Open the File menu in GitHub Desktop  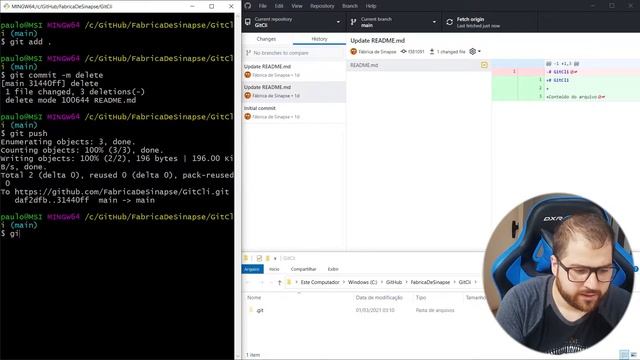[x=262, y=6]
